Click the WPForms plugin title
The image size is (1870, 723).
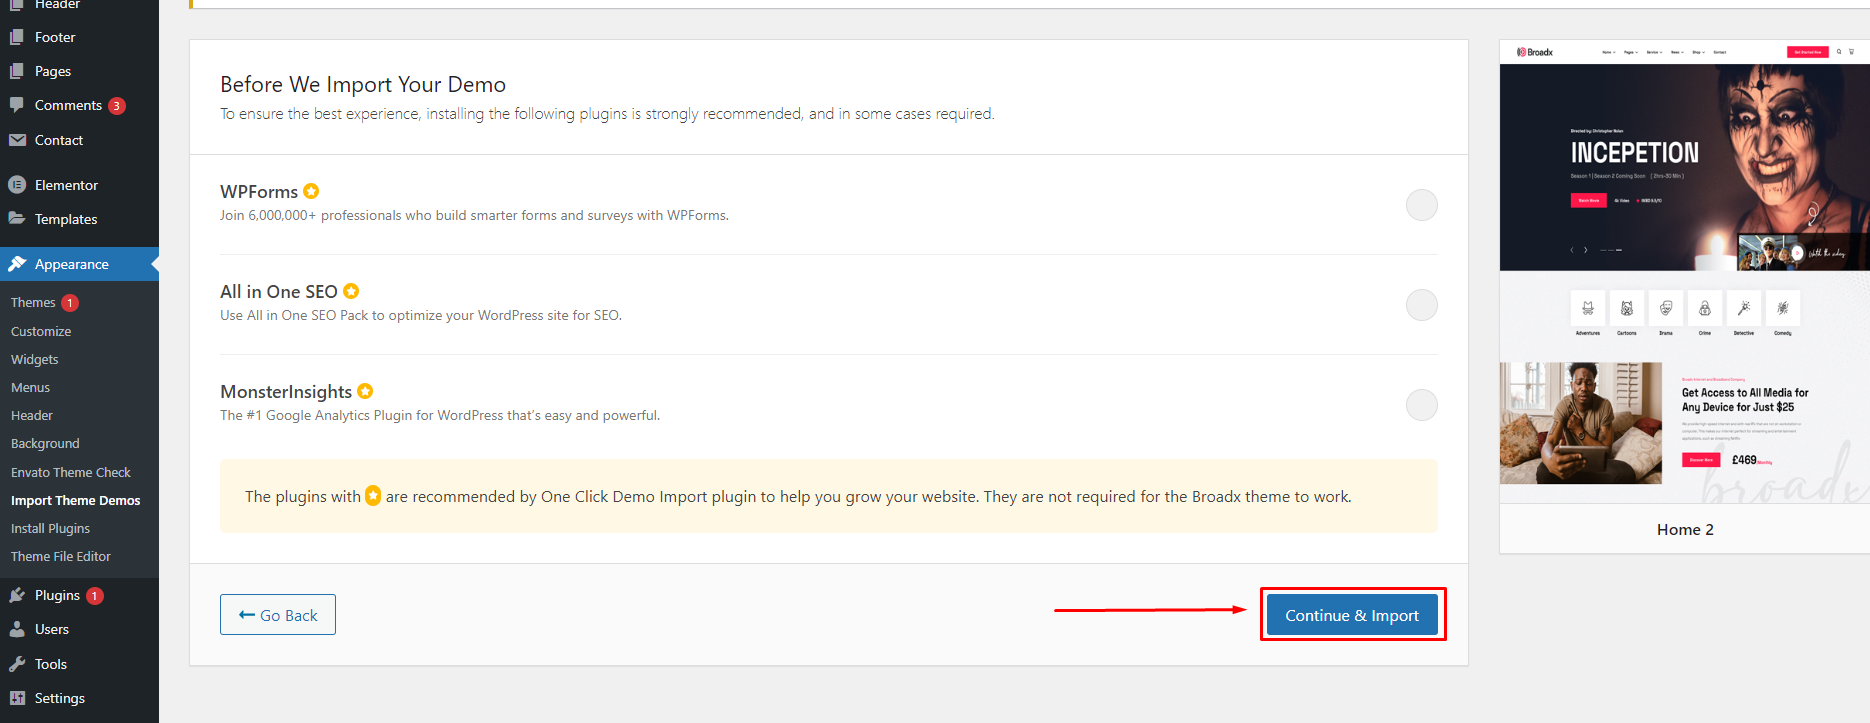tap(259, 191)
